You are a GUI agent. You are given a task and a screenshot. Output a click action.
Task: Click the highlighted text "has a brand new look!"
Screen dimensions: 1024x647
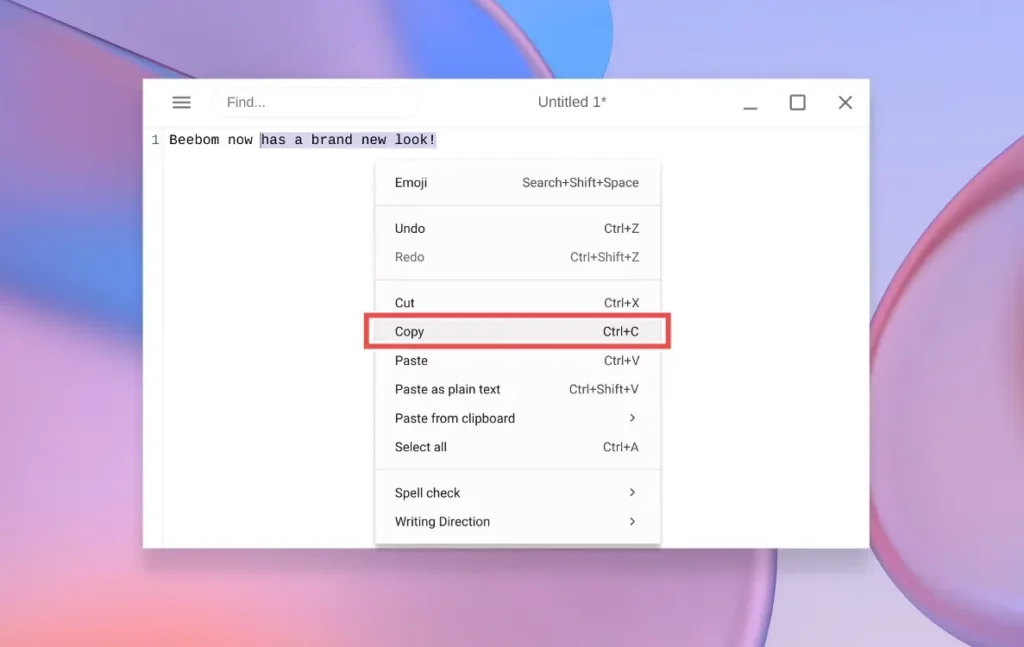(348, 140)
